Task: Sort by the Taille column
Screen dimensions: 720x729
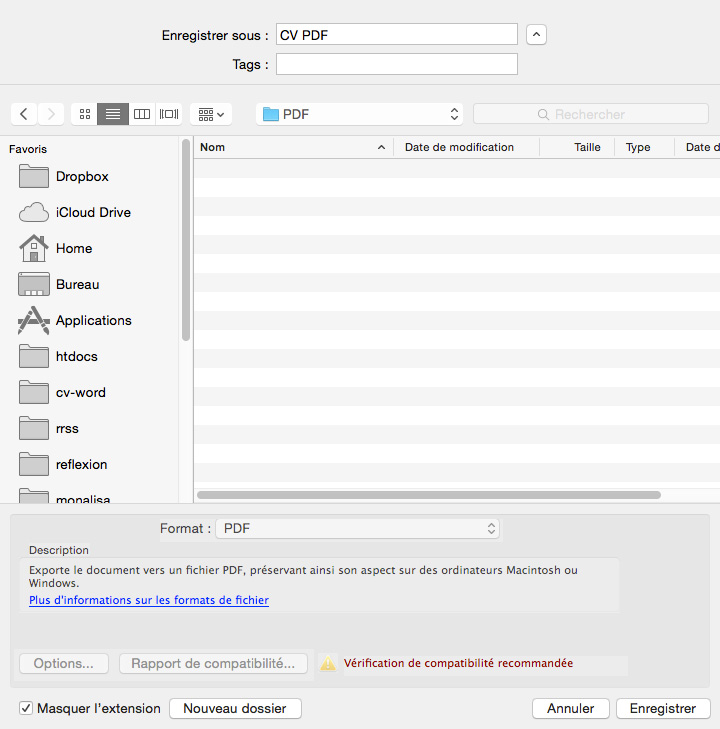Action: 577,147
